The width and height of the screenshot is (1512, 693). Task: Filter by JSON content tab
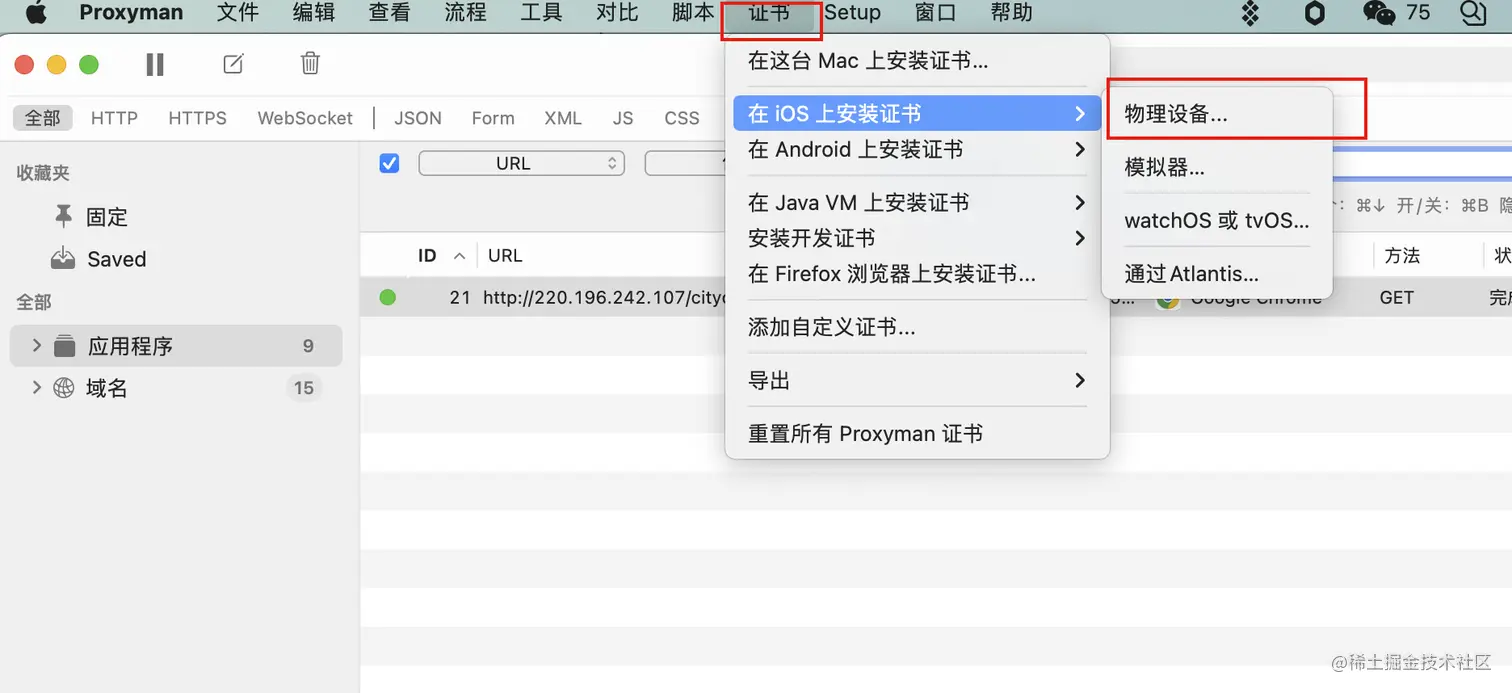[418, 118]
